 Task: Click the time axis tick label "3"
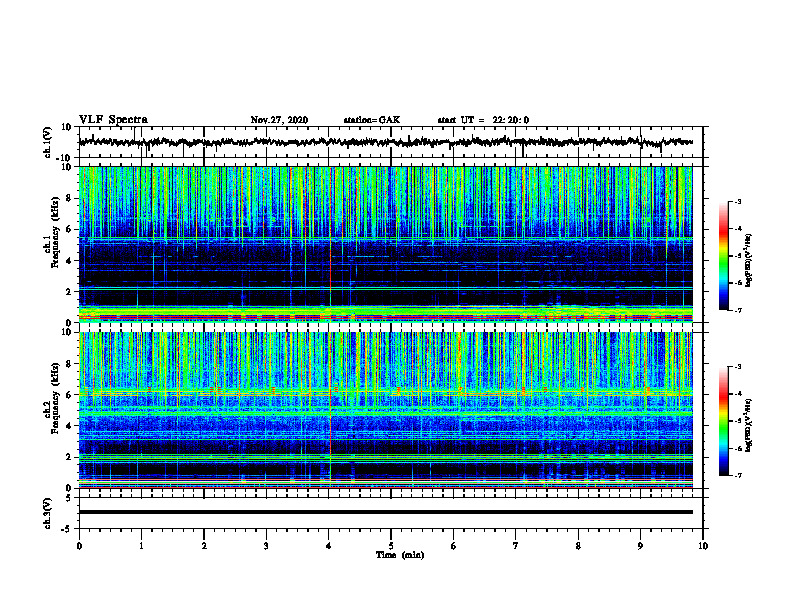tap(266, 546)
